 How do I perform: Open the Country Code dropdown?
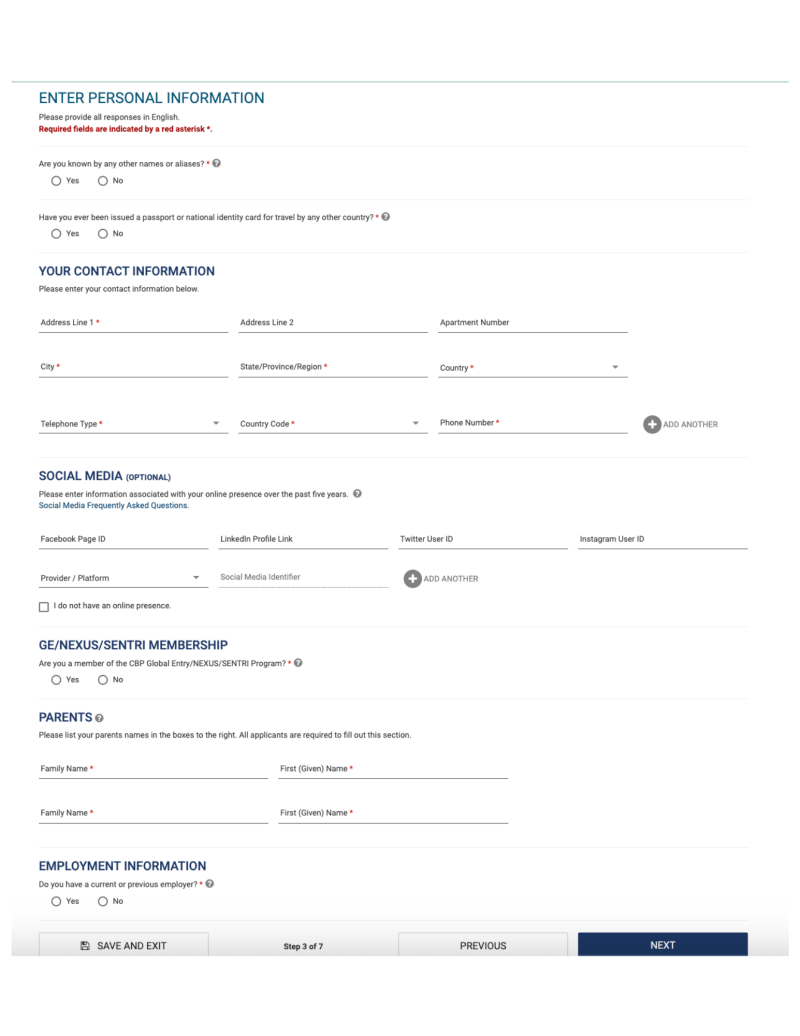click(333, 424)
